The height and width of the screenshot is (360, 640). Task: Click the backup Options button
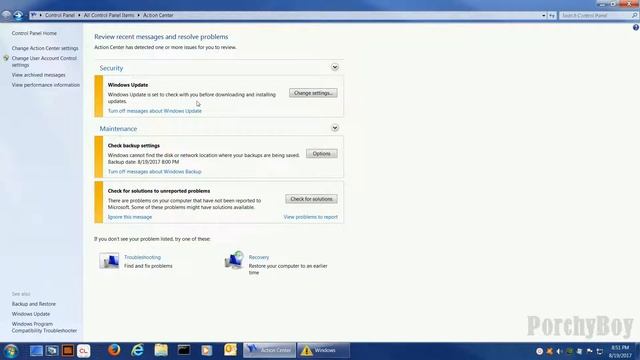(x=322, y=153)
